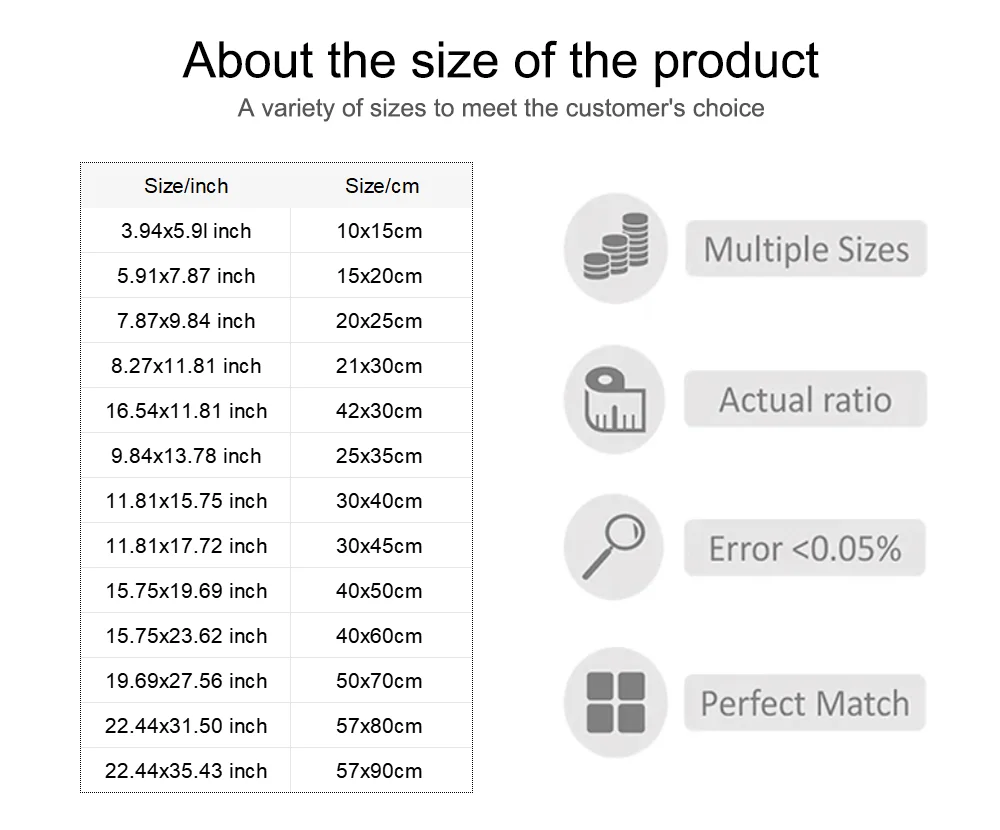The height and width of the screenshot is (830, 1000).
Task: Select the 11.81x15.75 inch row
Action: point(276,500)
